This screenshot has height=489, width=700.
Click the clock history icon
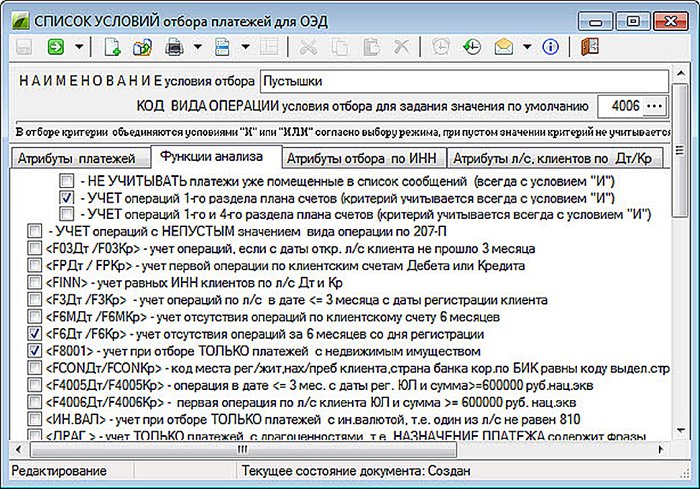pos(470,47)
